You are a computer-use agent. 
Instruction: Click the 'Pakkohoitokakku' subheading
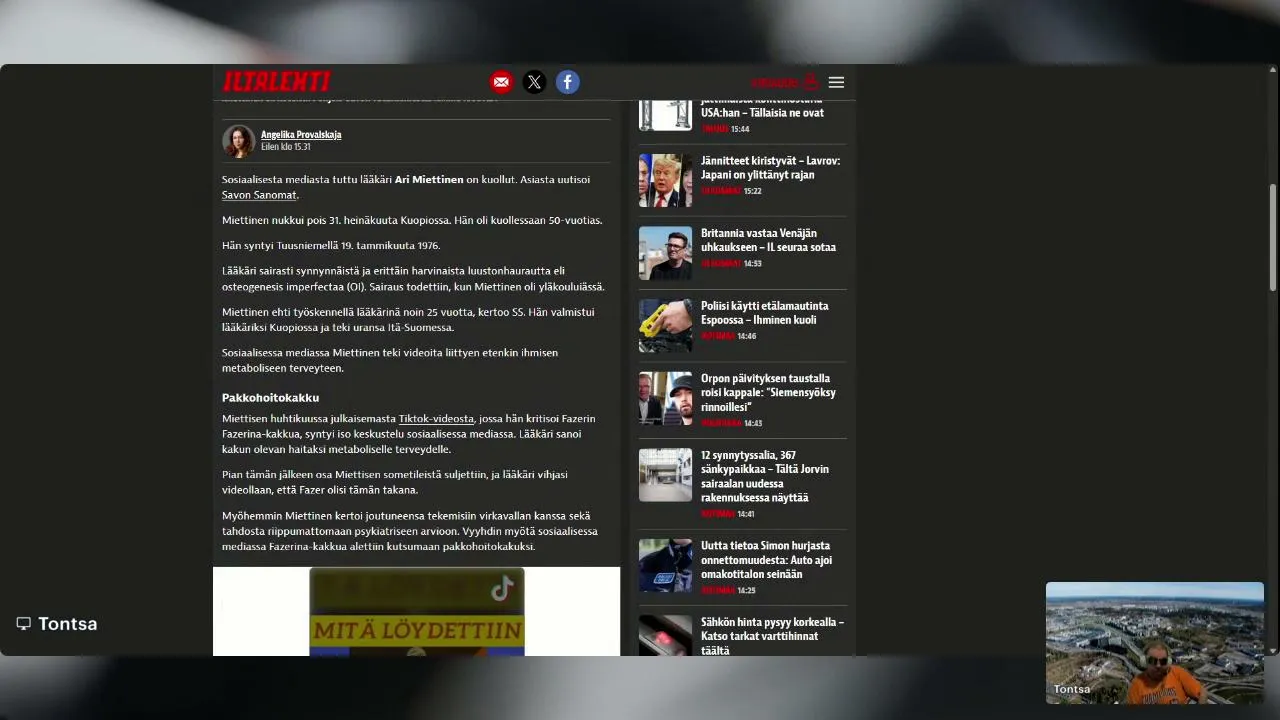pyautogui.click(x=270, y=398)
